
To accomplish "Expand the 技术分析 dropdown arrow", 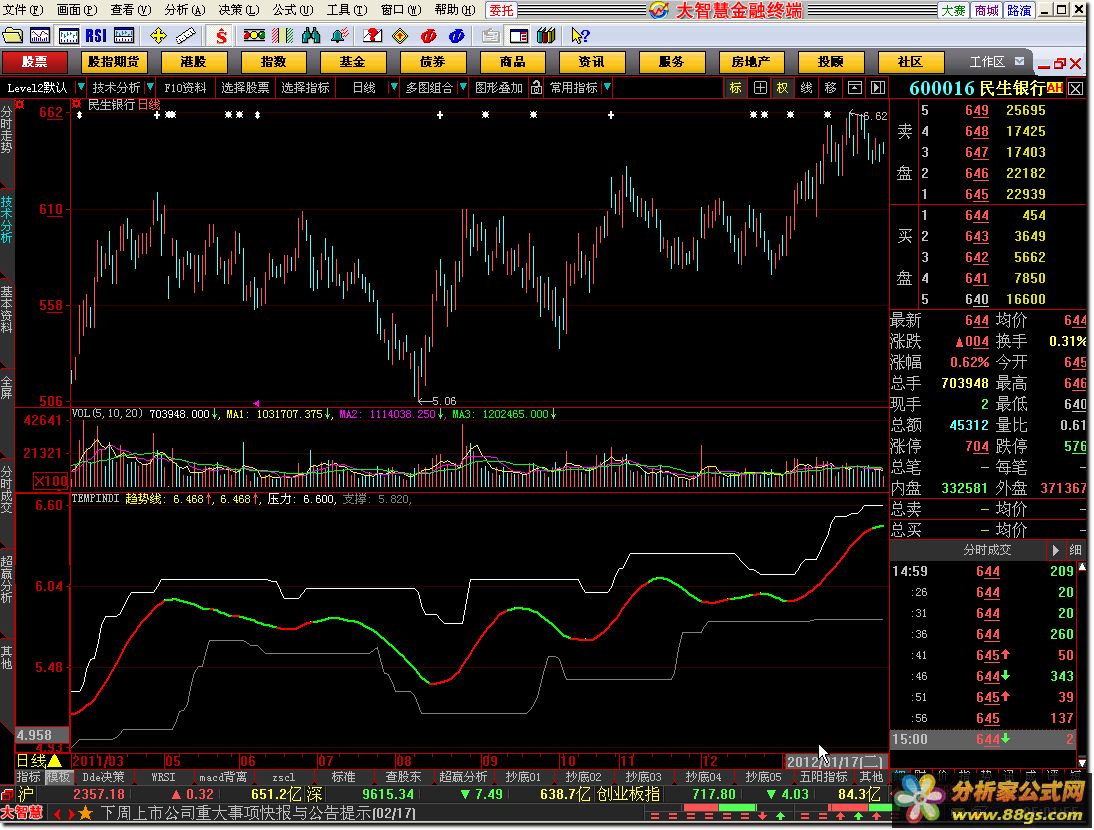I will tap(149, 87).
